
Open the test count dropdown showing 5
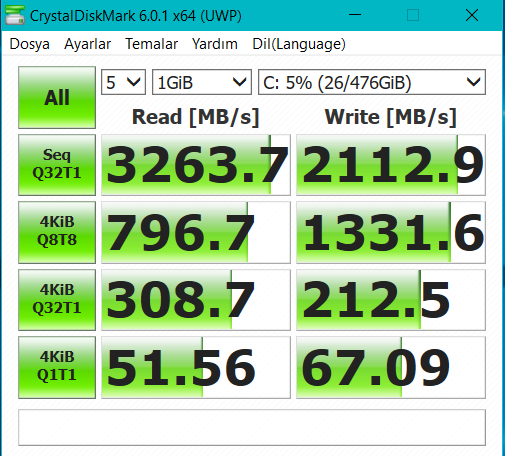[123, 82]
